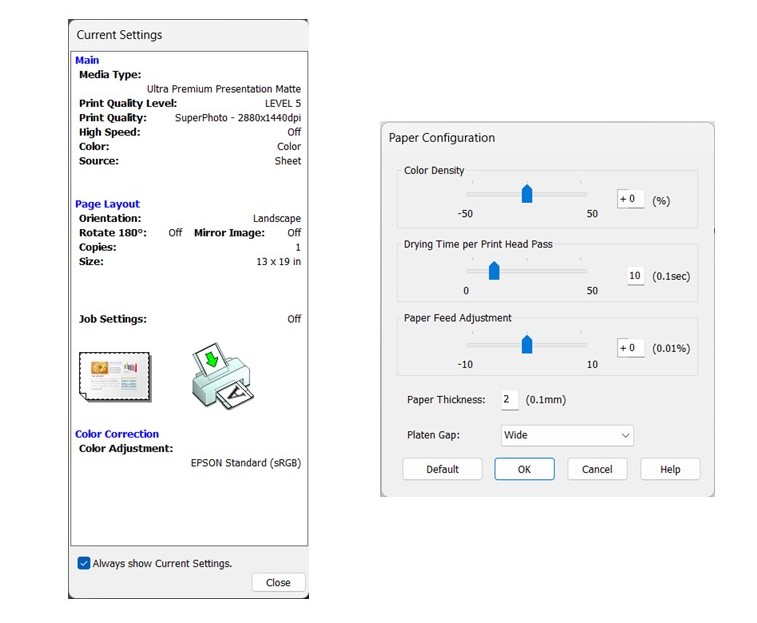This screenshot has height=623, width=757.
Task: Click the Current Settings title
Action: pos(119,35)
